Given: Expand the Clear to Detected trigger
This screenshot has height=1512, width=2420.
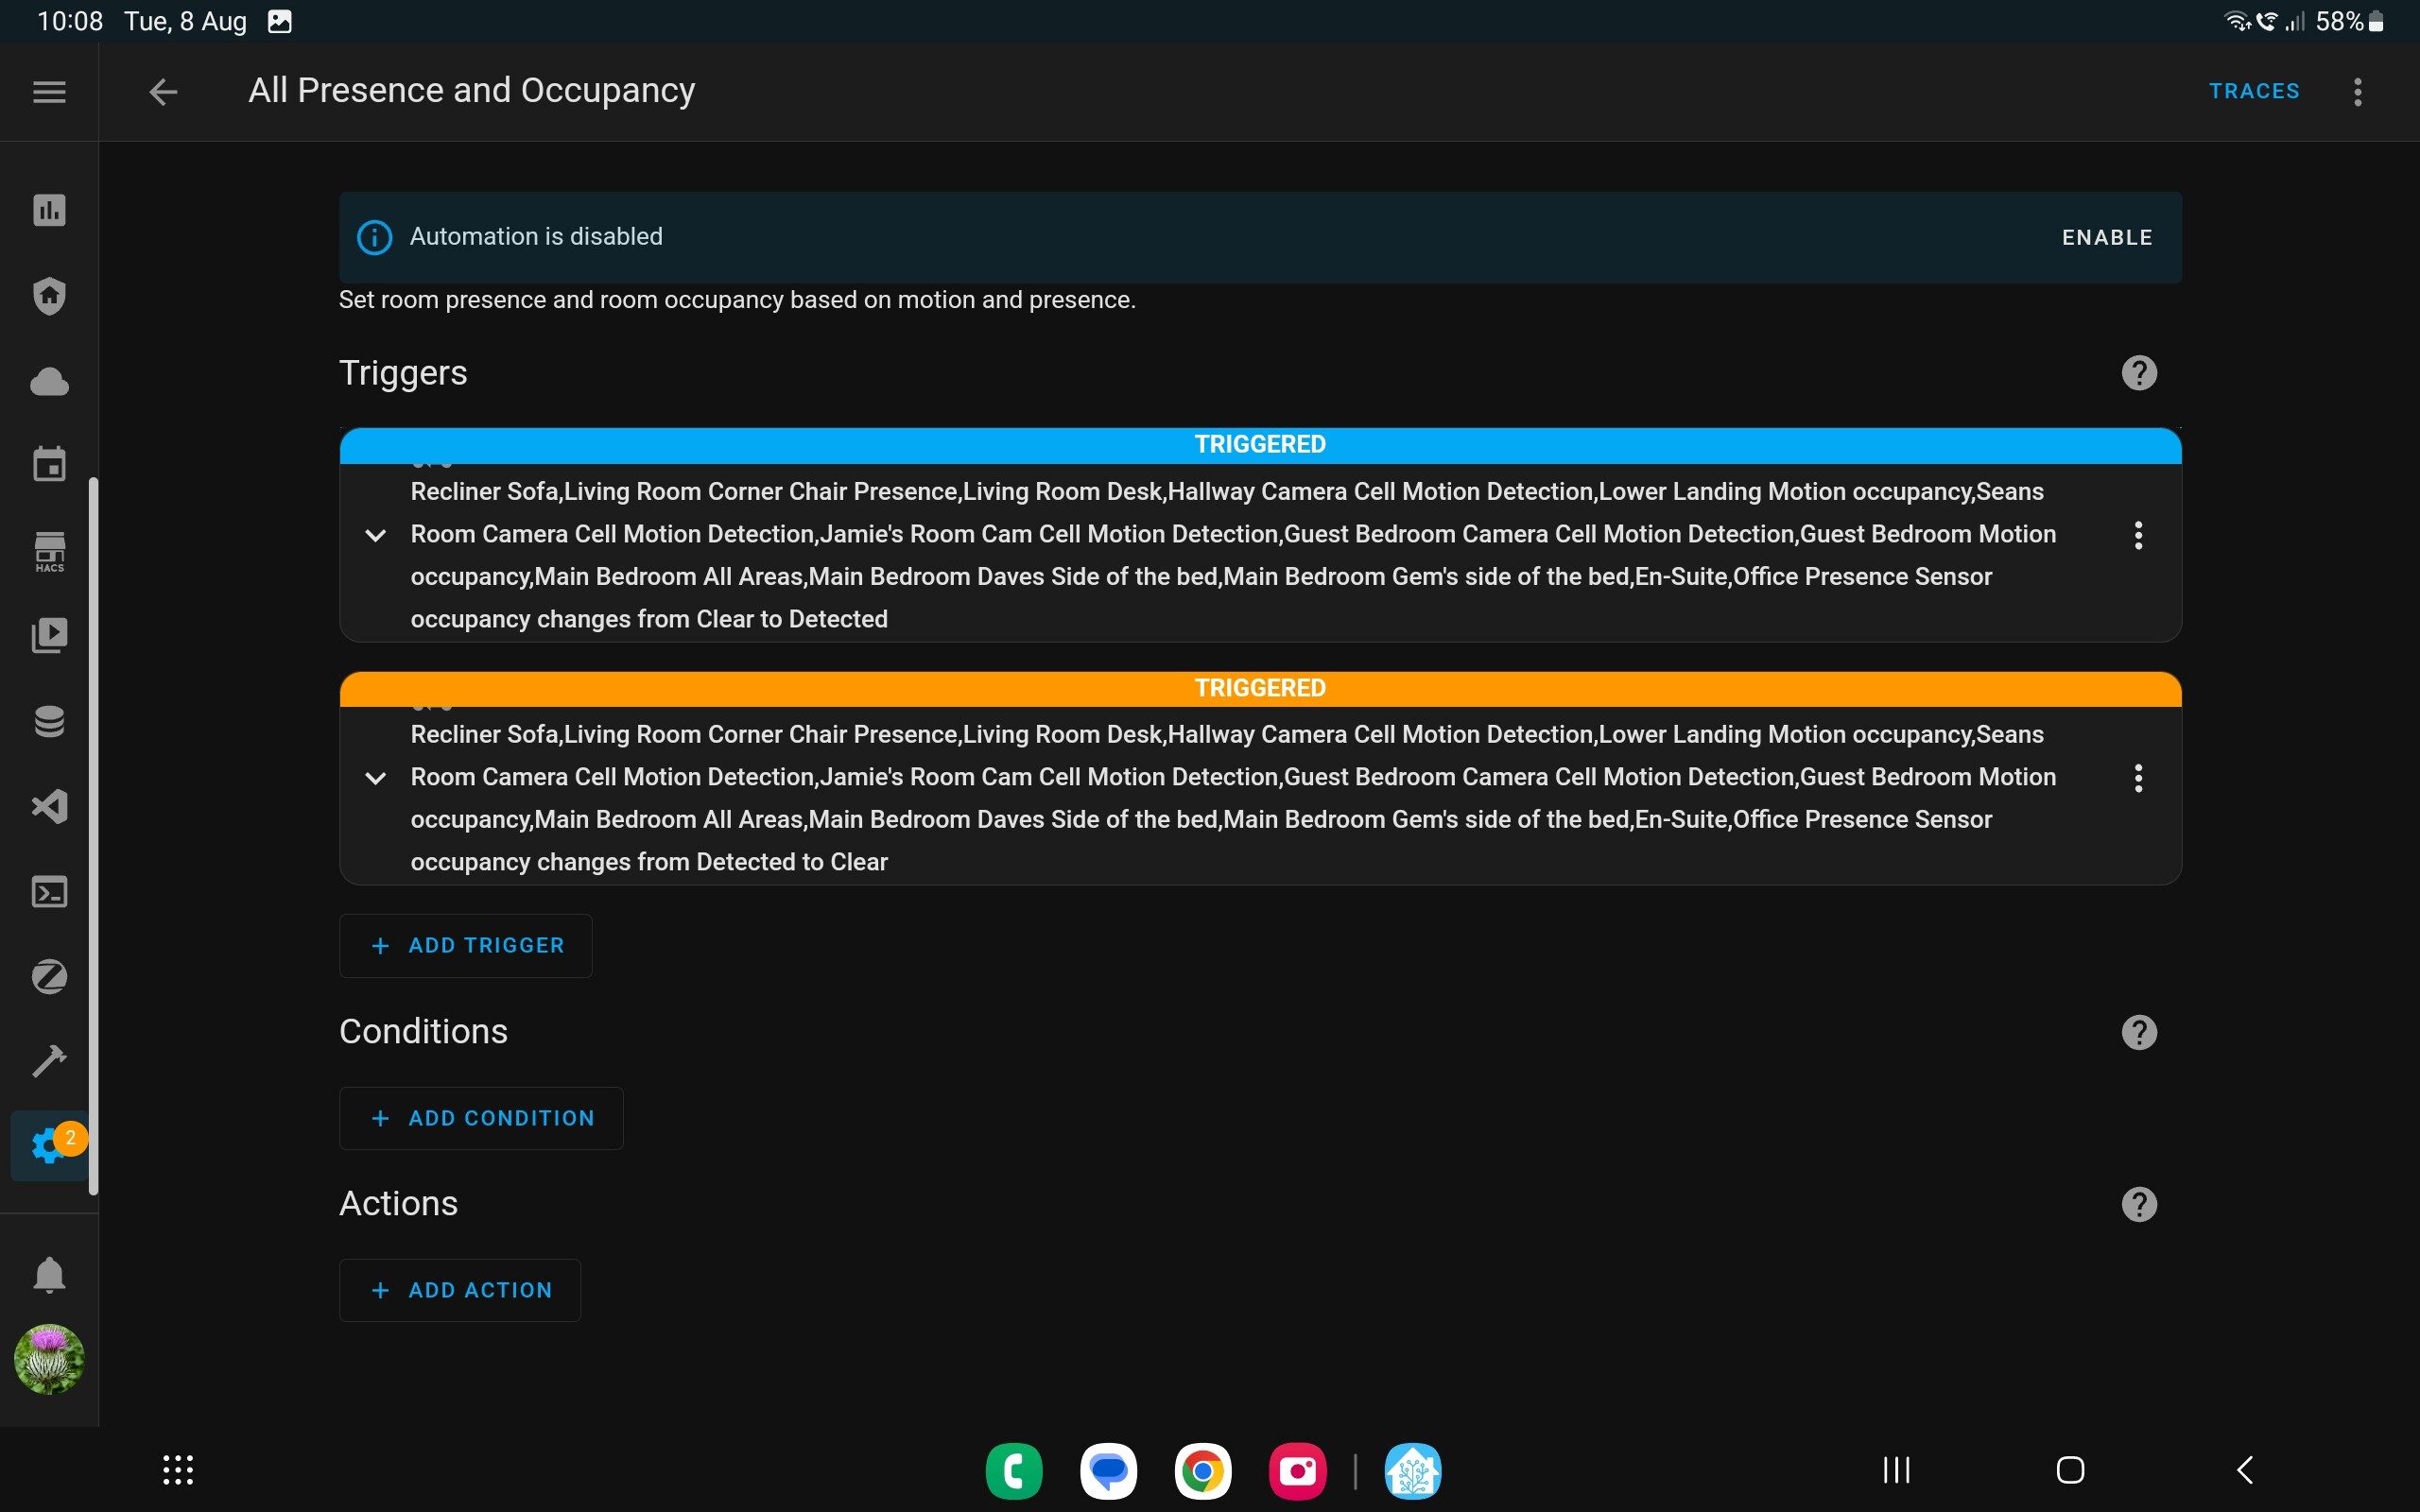Looking at the screenshot, I should click(x=375, y=535).
